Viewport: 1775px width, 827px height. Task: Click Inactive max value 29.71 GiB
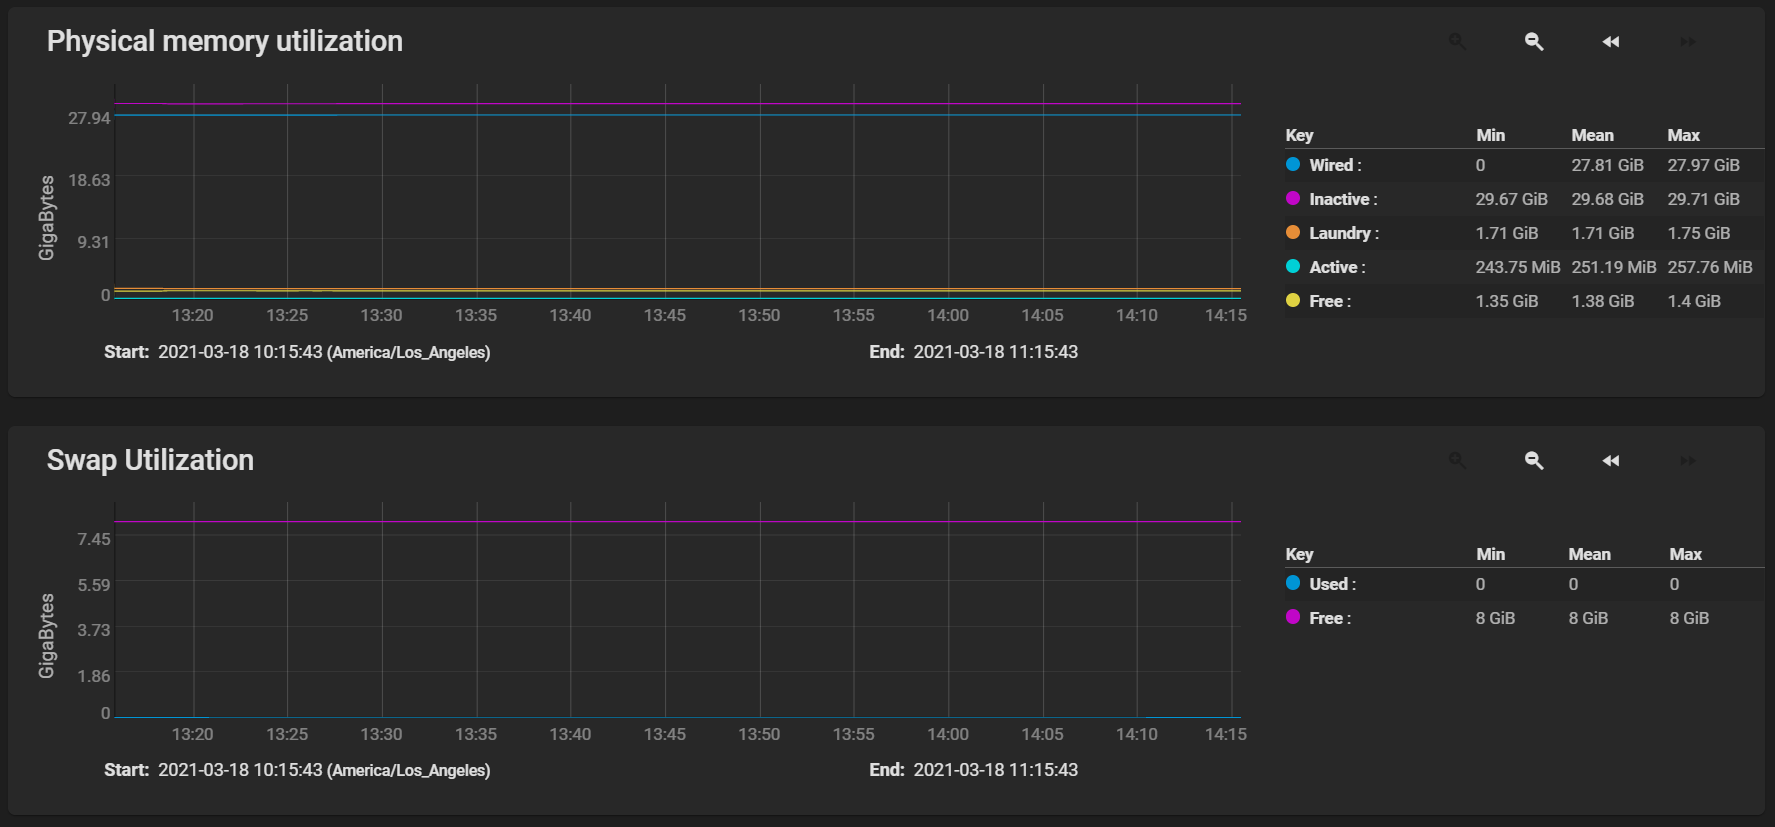(x=1703, y=199)
